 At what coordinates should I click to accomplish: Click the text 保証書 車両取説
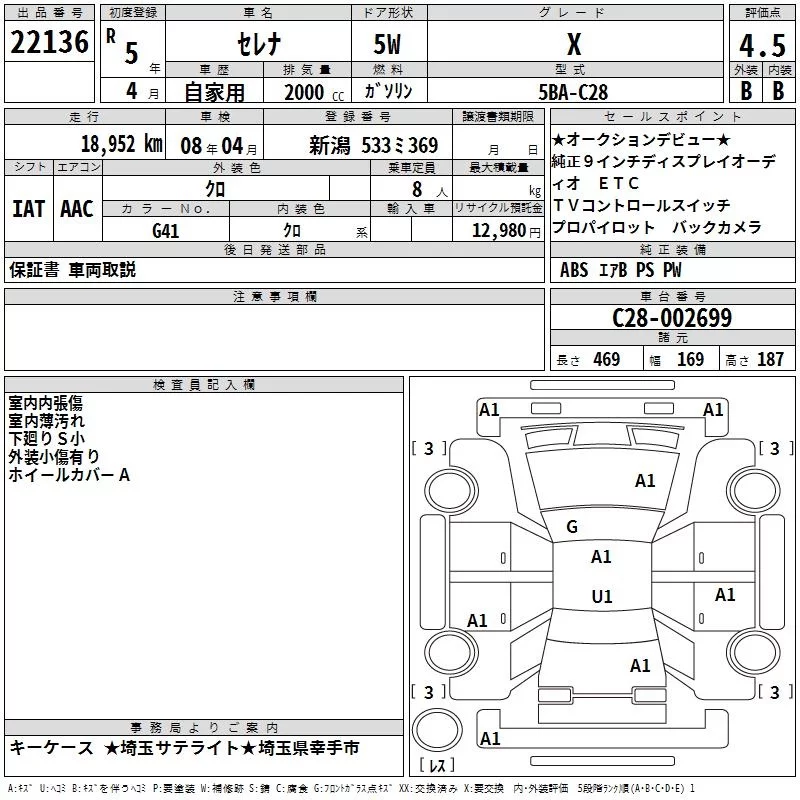(x=72, y=270)
